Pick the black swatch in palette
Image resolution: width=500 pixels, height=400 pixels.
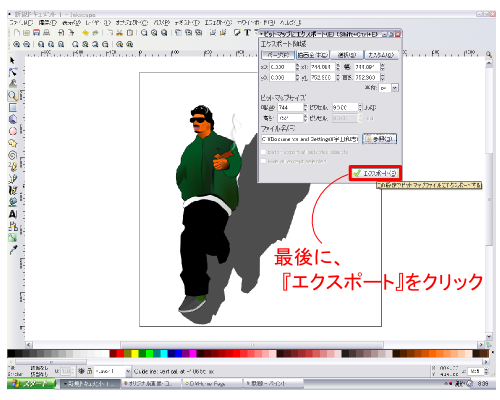point(11,353)
